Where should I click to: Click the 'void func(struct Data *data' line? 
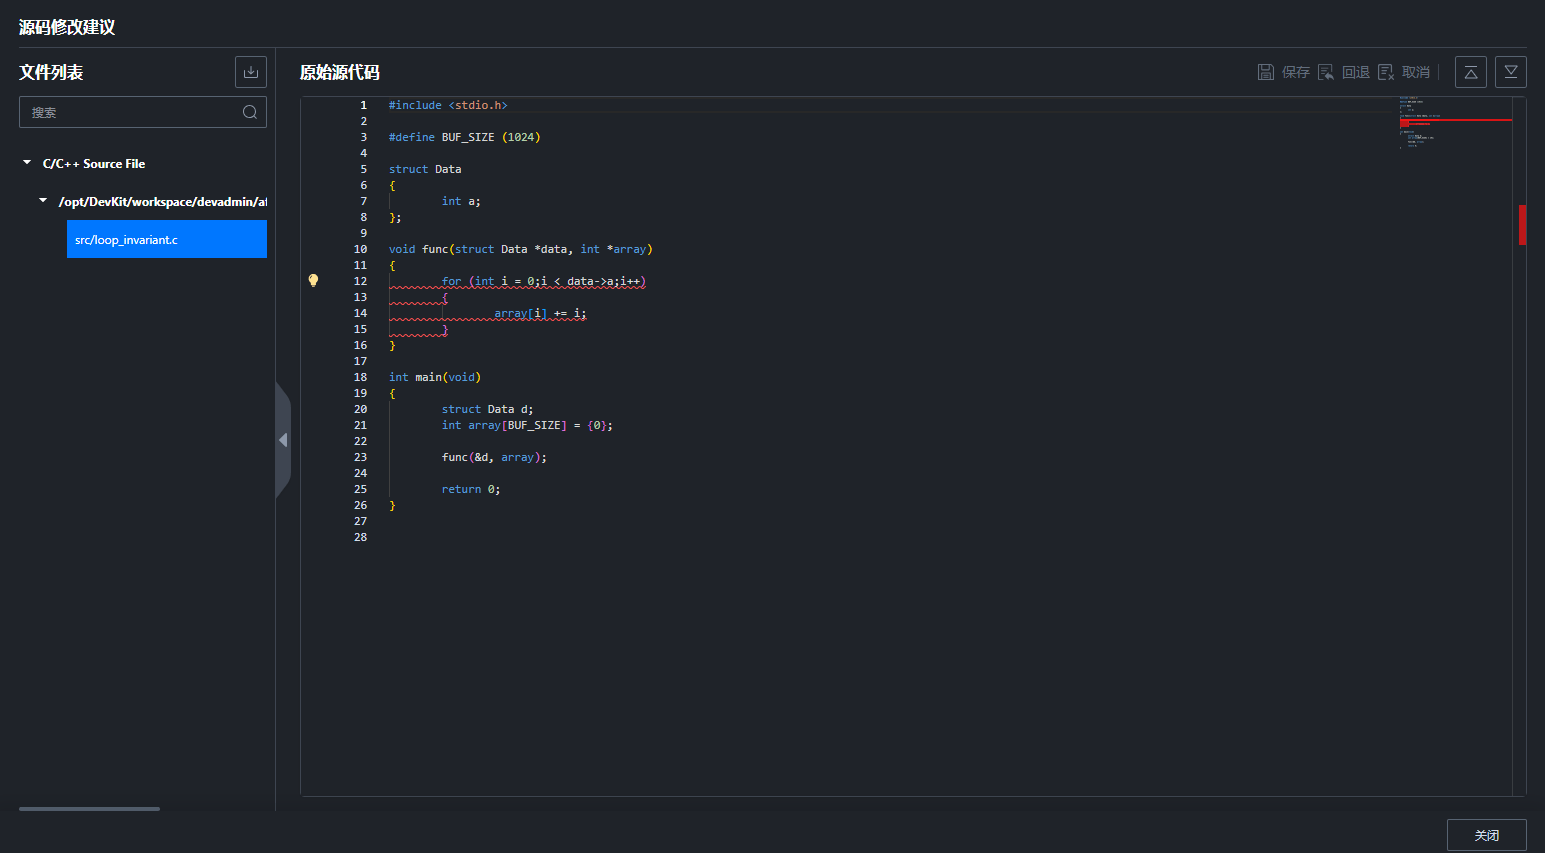[520, 249]
